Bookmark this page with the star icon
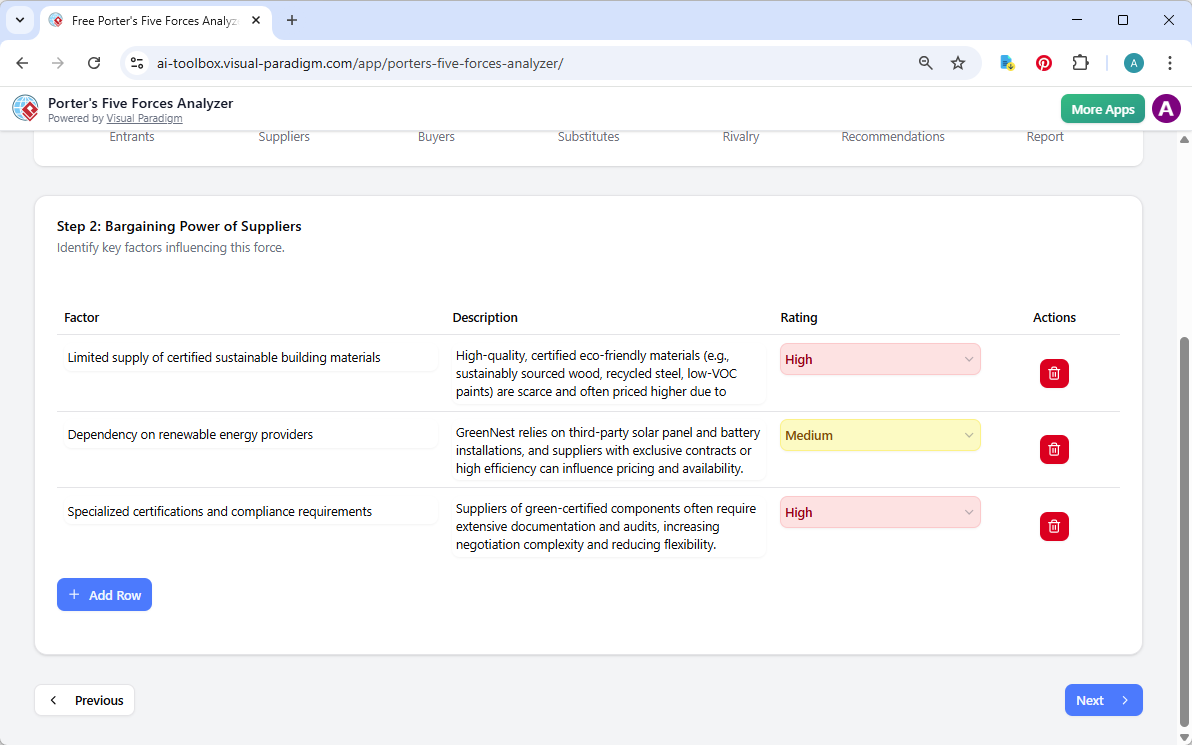The height and width of the screenshot is (745, 1192). click(958, 62)
